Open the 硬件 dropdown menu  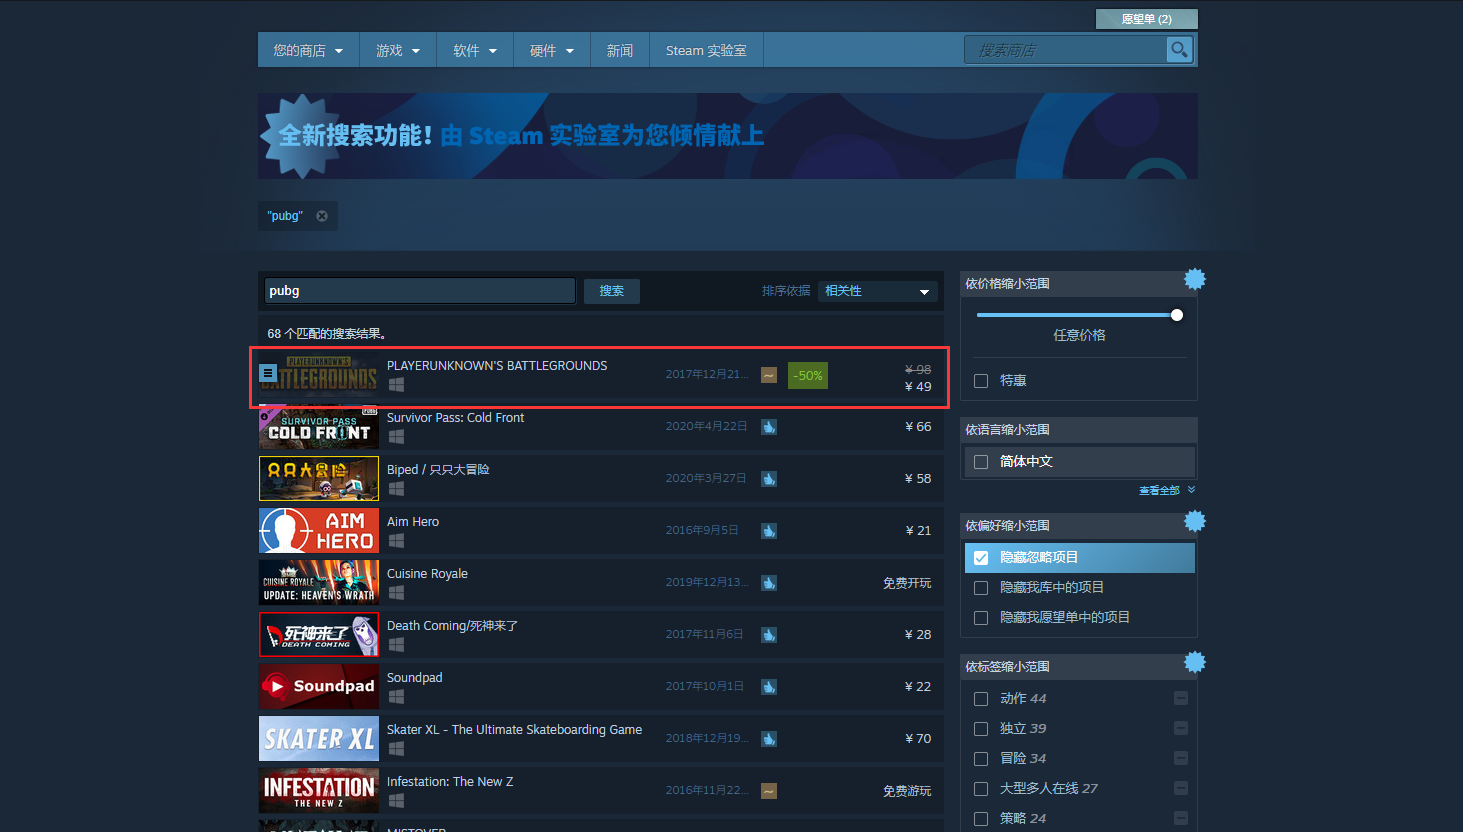[x=552, y=50]
